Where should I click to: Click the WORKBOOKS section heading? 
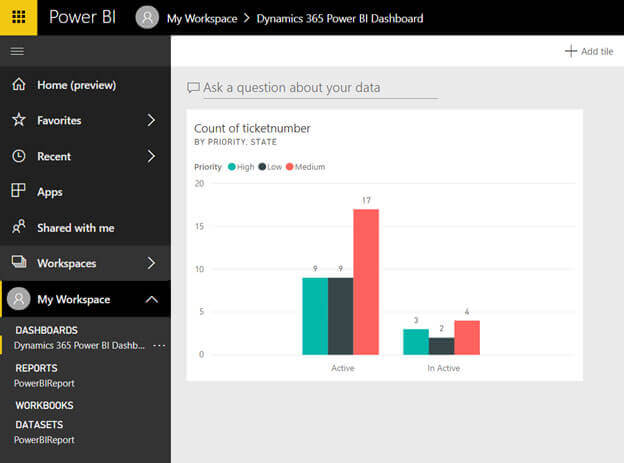(x=44, y=405)
